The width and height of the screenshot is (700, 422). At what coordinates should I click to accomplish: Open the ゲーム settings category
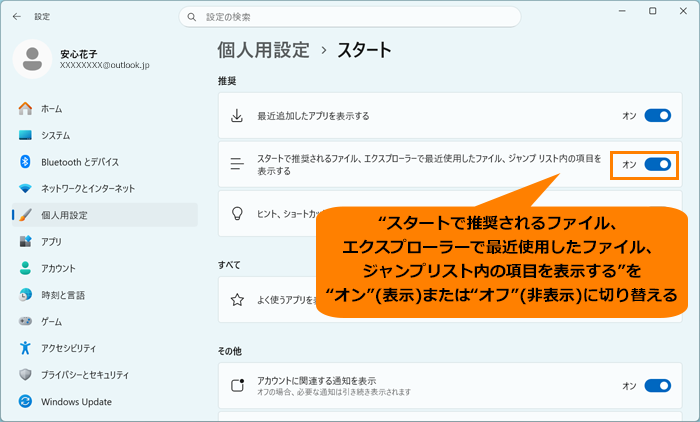click(x=105, y=322)
